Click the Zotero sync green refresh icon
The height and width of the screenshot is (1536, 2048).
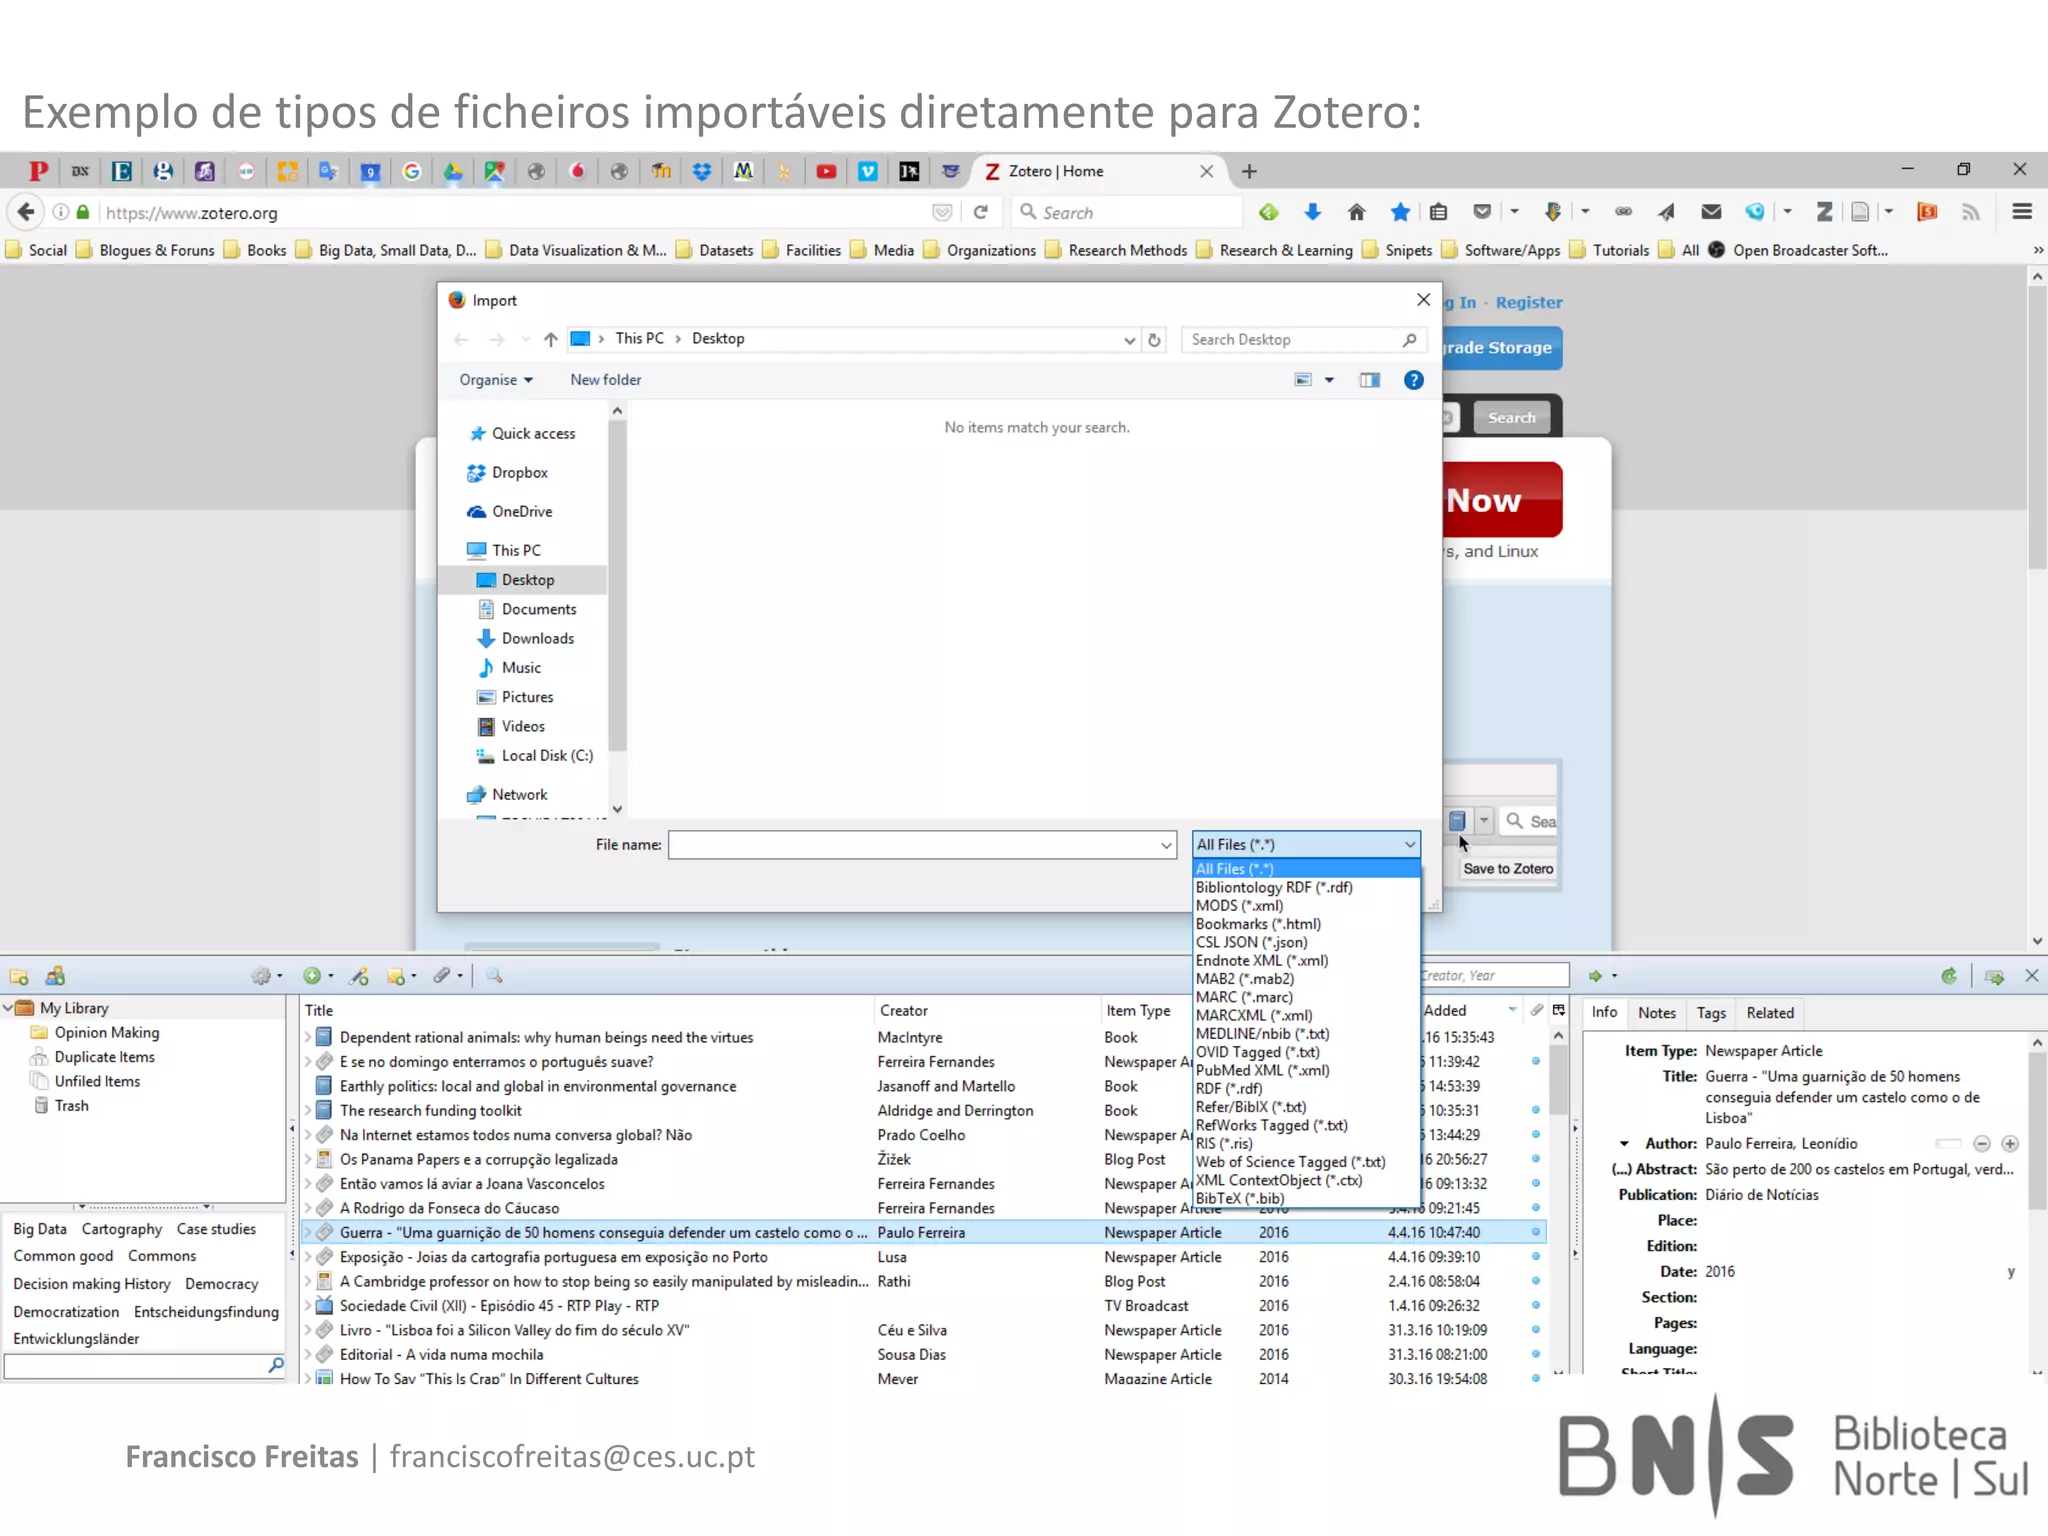(x=1948, y=976)
